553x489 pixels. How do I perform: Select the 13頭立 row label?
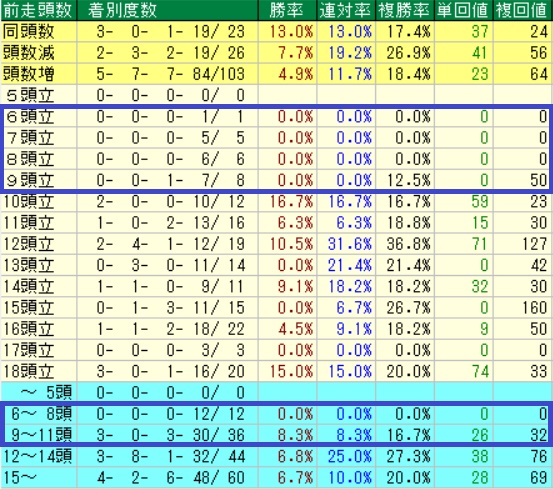tap(29, 265)
